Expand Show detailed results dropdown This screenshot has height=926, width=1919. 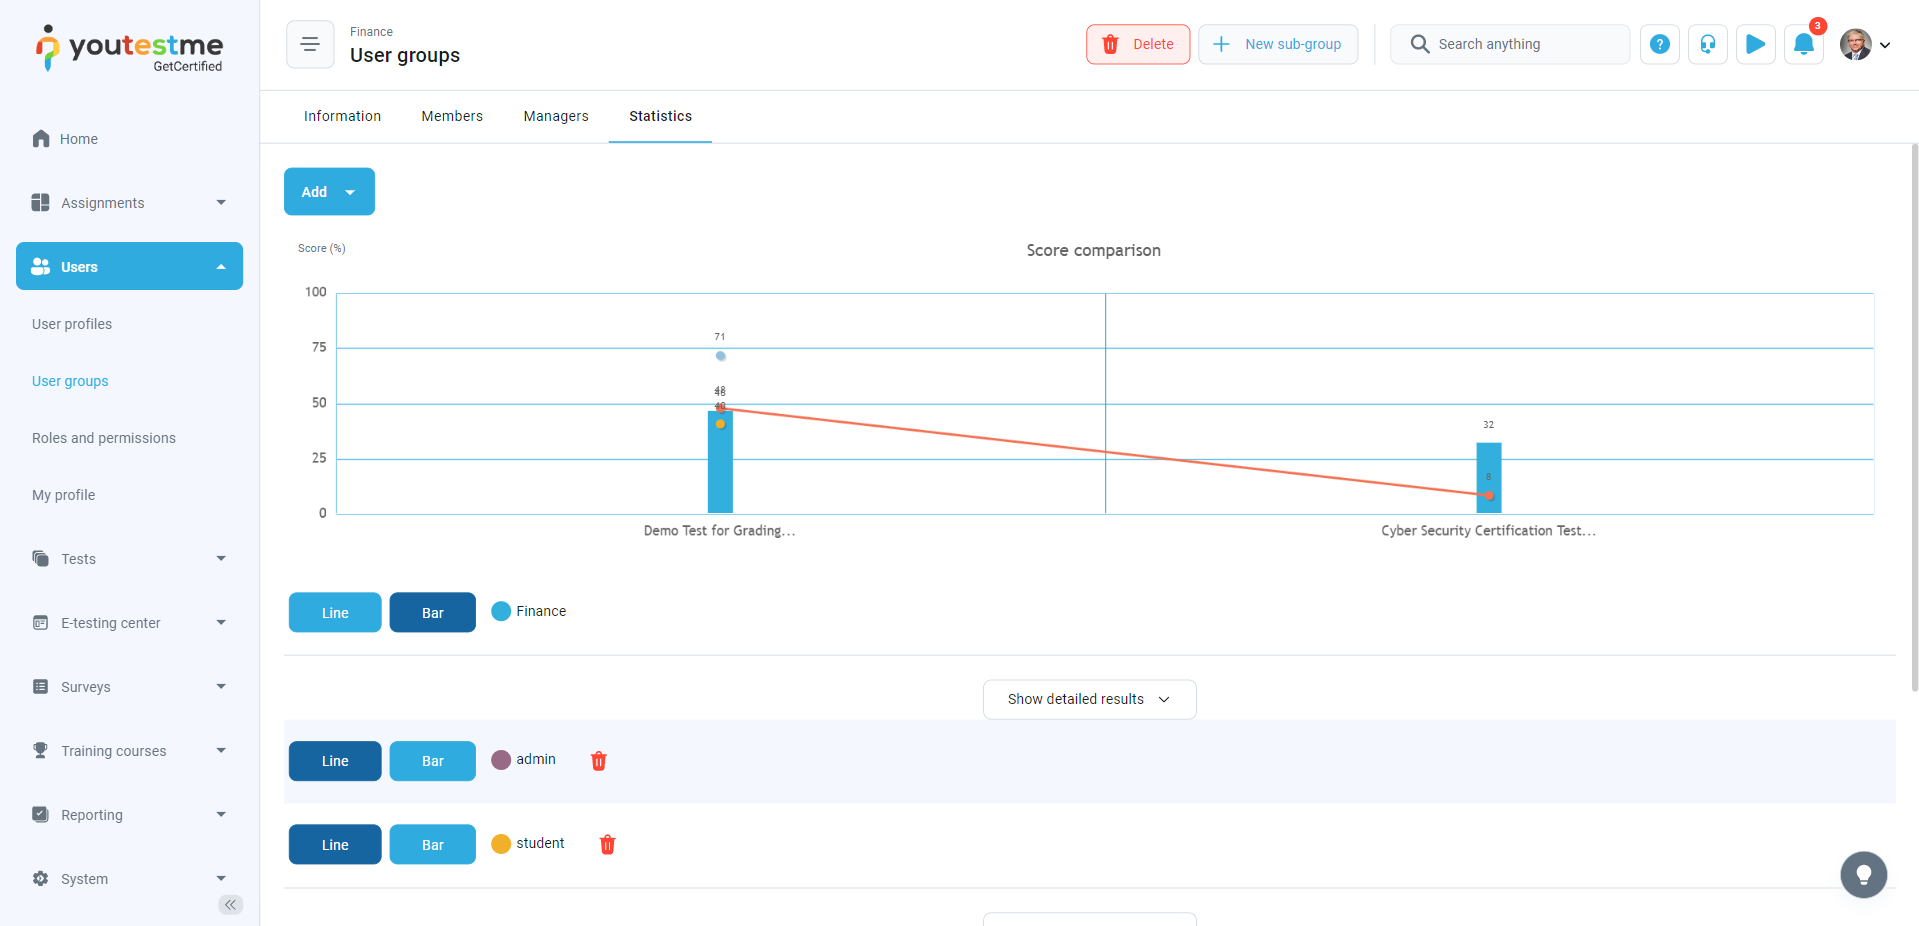click(x=1089, y=699)
